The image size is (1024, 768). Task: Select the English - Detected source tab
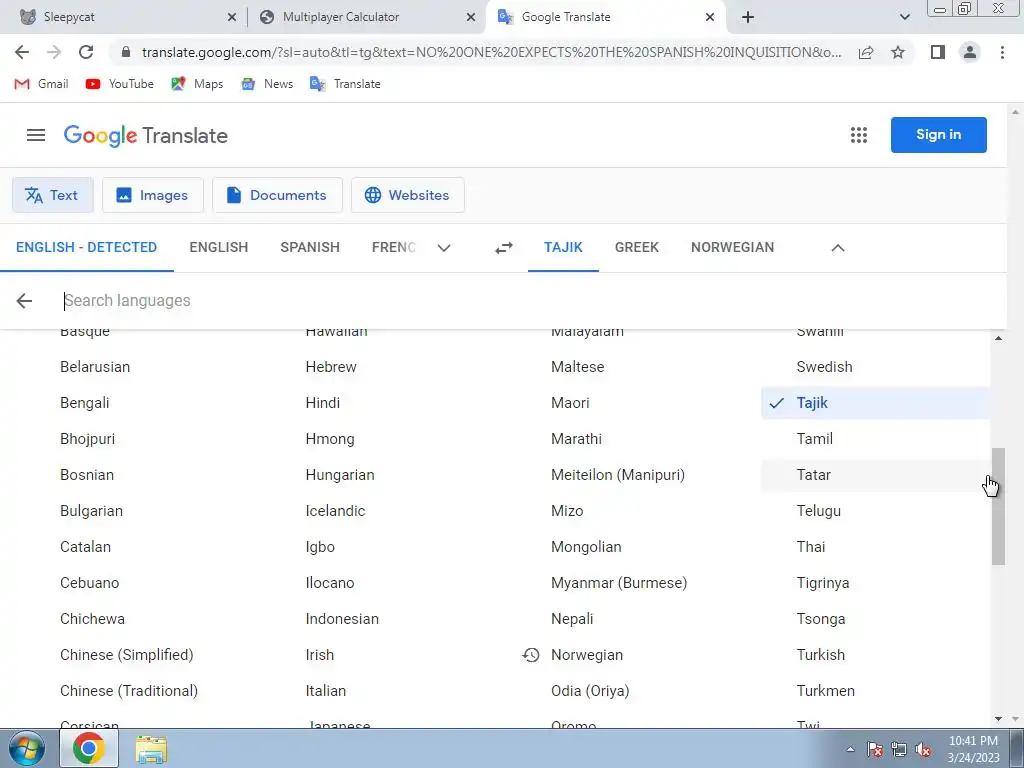pos(87,248)
